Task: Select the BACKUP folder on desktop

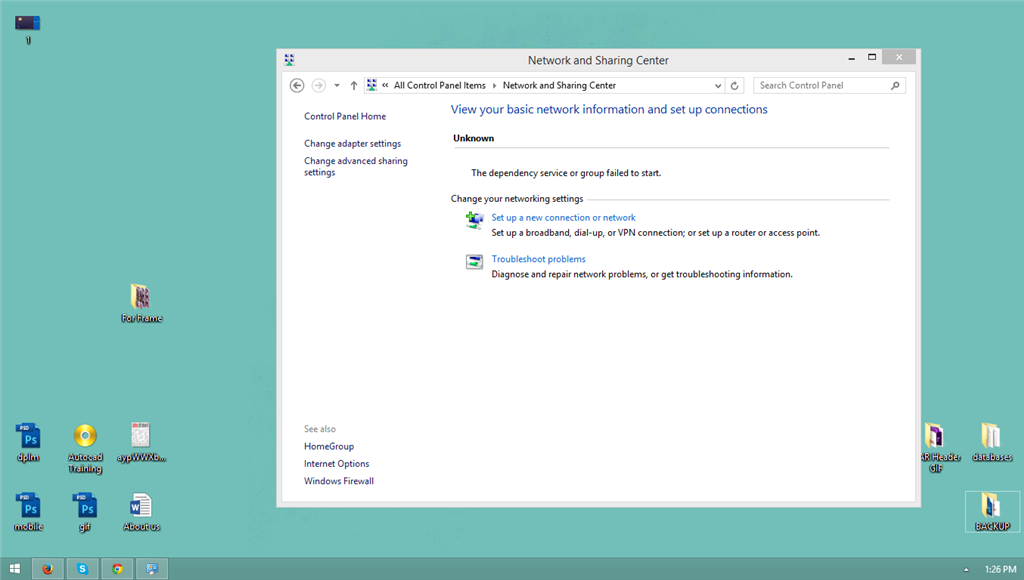Action: (992, 512)
